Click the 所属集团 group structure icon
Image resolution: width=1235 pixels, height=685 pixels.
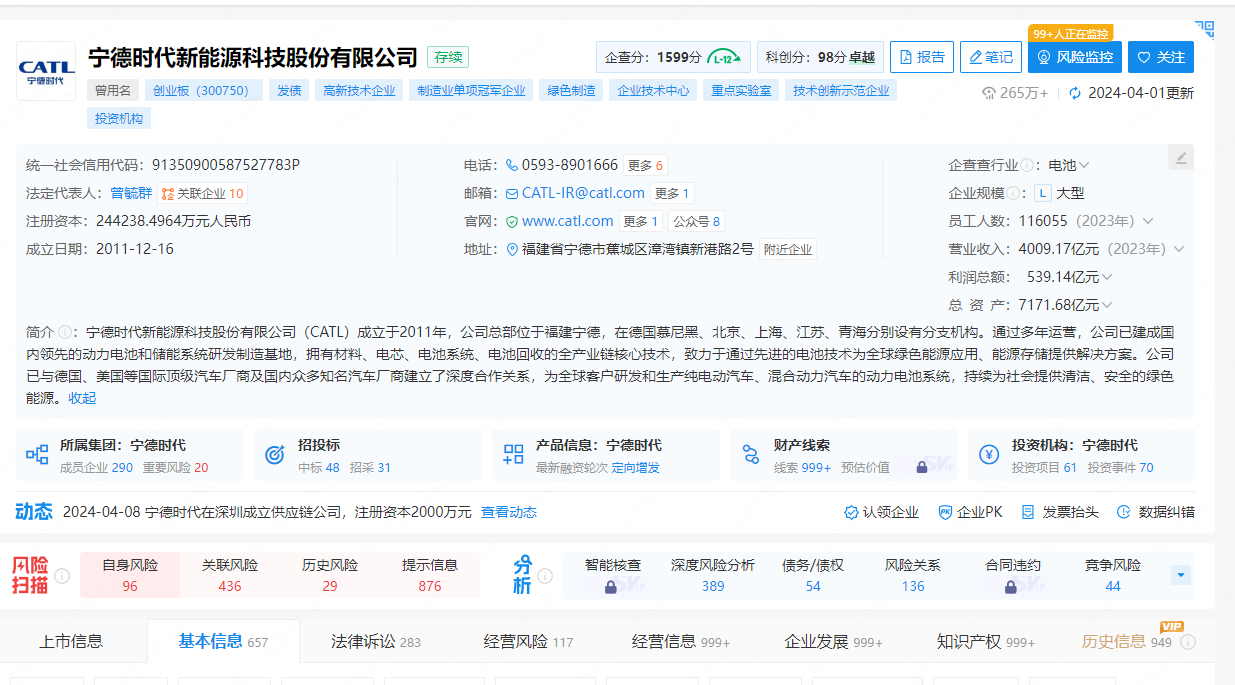37,455
